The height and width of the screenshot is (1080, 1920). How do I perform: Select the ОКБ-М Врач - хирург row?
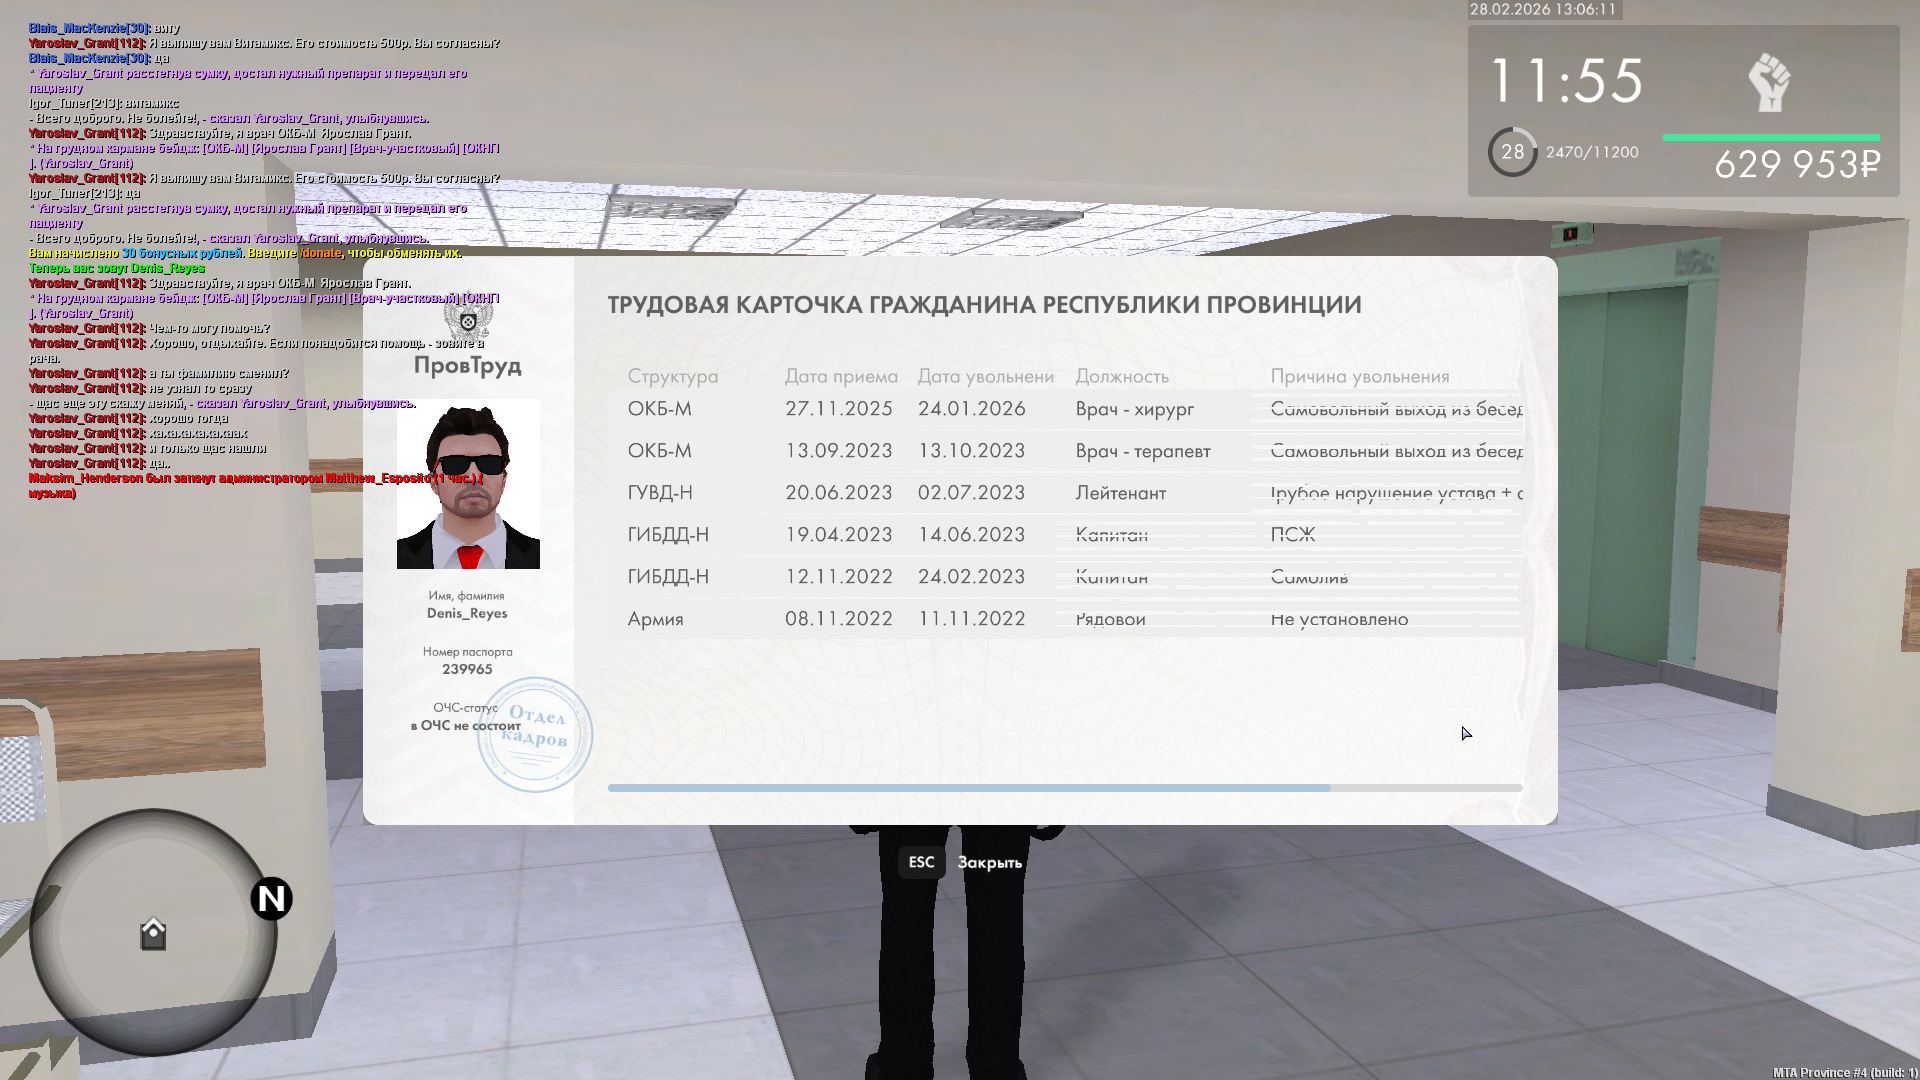pyautogui.click(x=1064, y=409)
